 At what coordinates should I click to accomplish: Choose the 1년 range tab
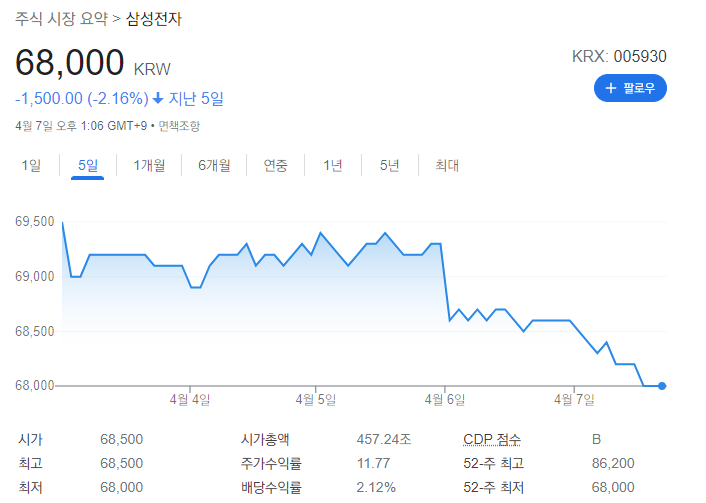pos(333,165)
